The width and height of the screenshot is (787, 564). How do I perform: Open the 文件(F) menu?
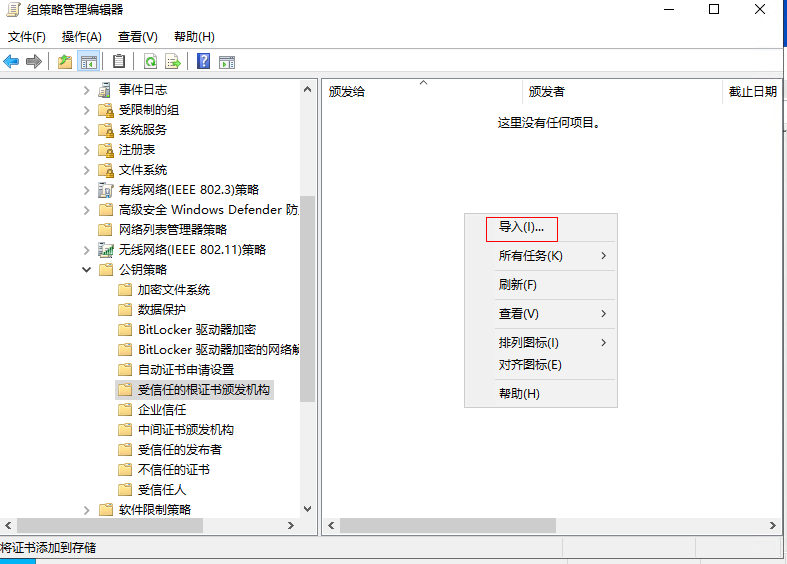pyautogui.click(x=27, y=37)
